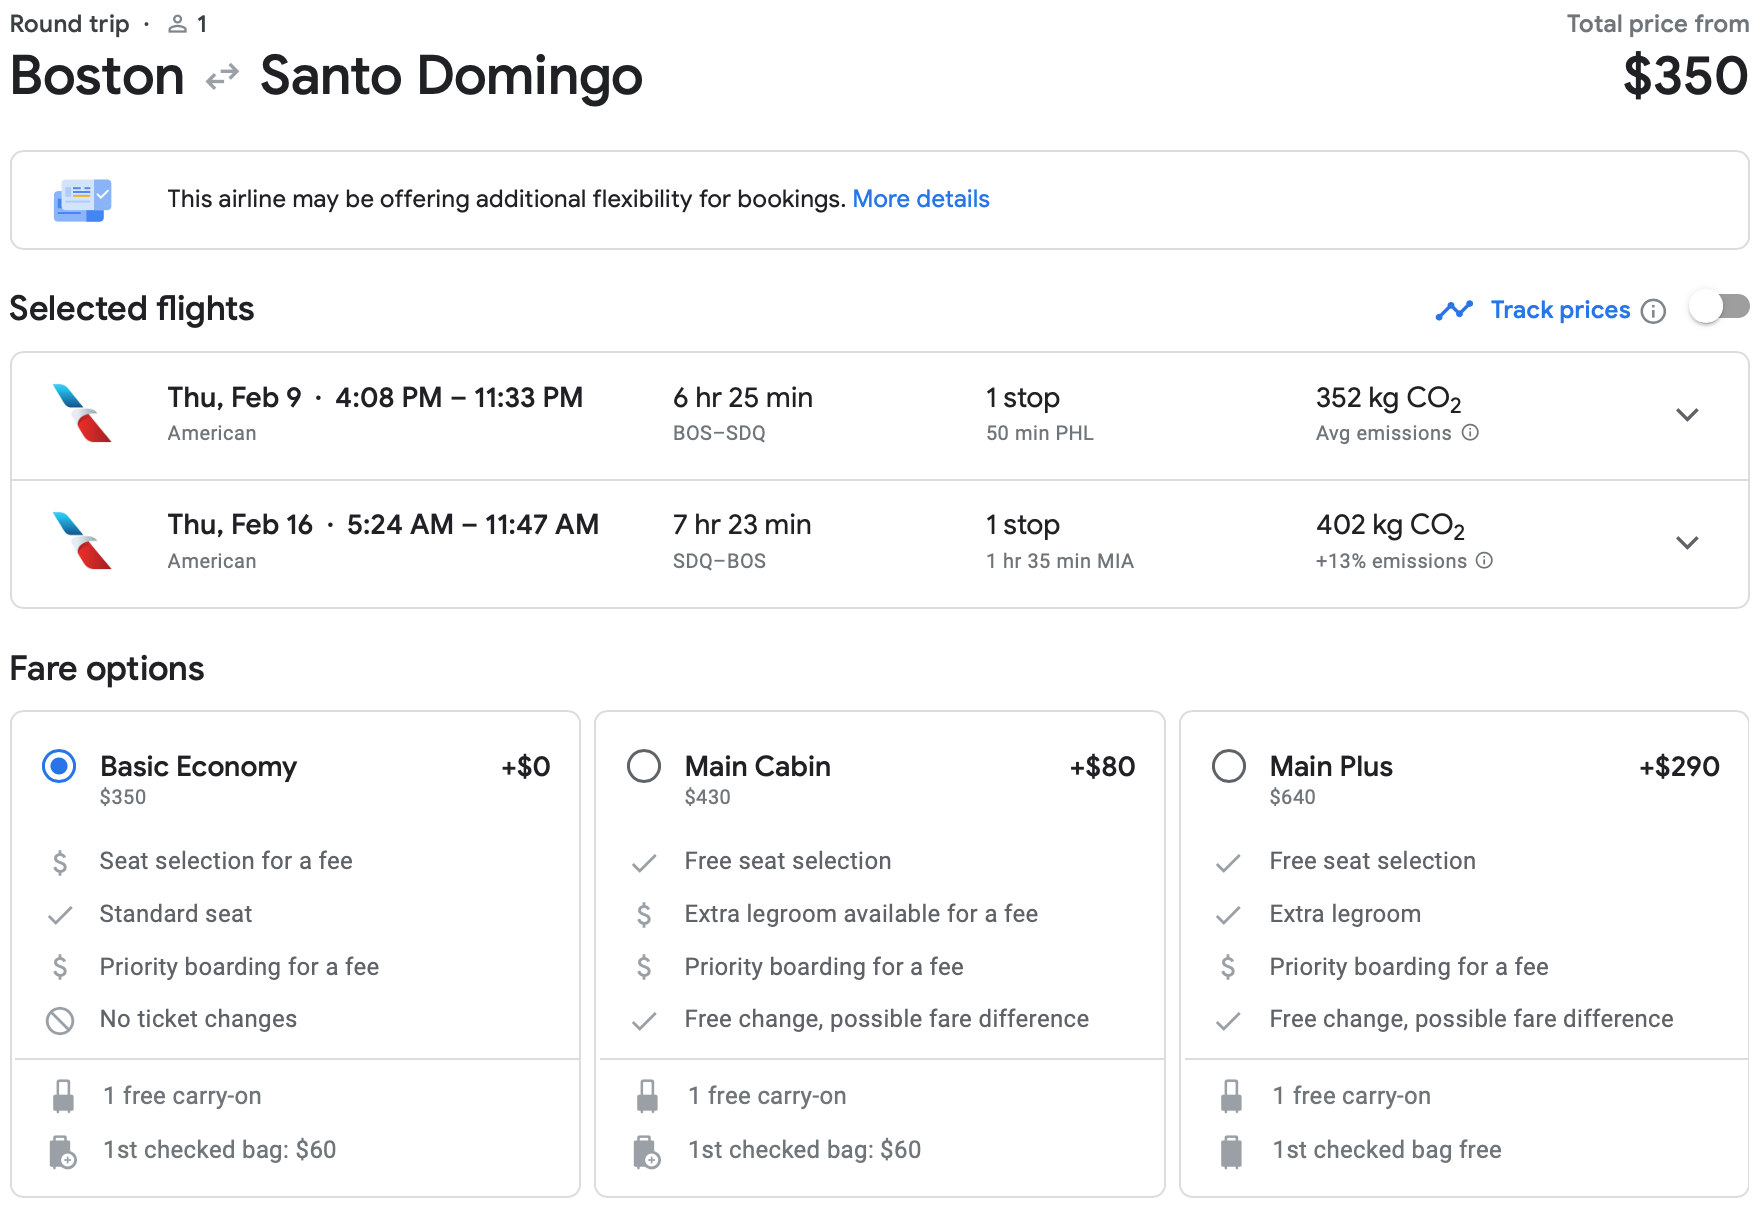
Task: Click the Track prices info icon
Action: coord(1654,311)
